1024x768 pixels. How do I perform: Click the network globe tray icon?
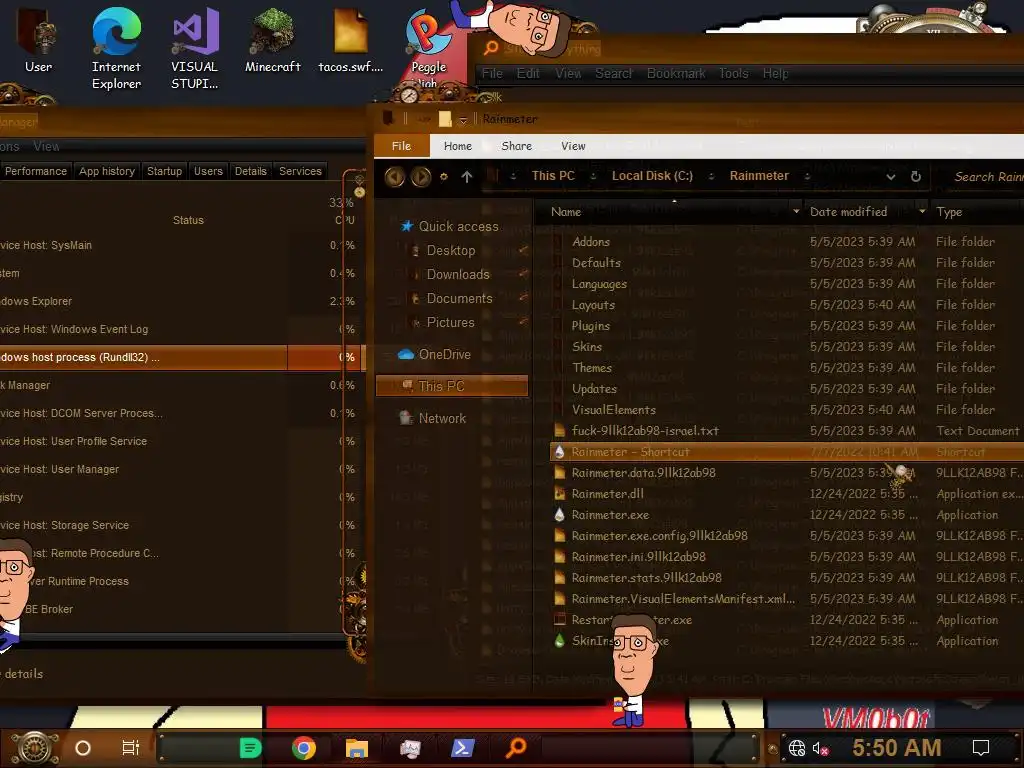(x=797, y=748)
